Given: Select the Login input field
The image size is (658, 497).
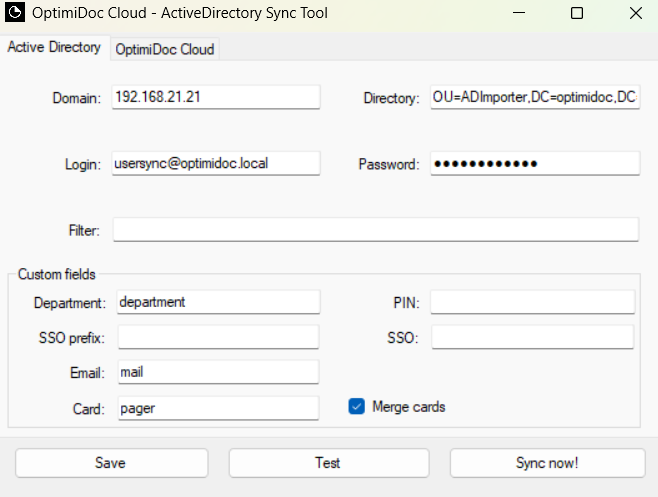Looking at the screenshot, I should click(x=216, y=163).
